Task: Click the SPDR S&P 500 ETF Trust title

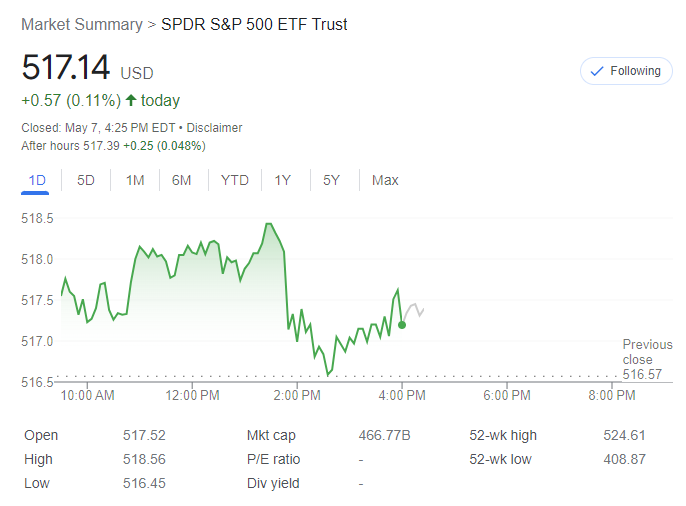Action: tap(254, 24)
